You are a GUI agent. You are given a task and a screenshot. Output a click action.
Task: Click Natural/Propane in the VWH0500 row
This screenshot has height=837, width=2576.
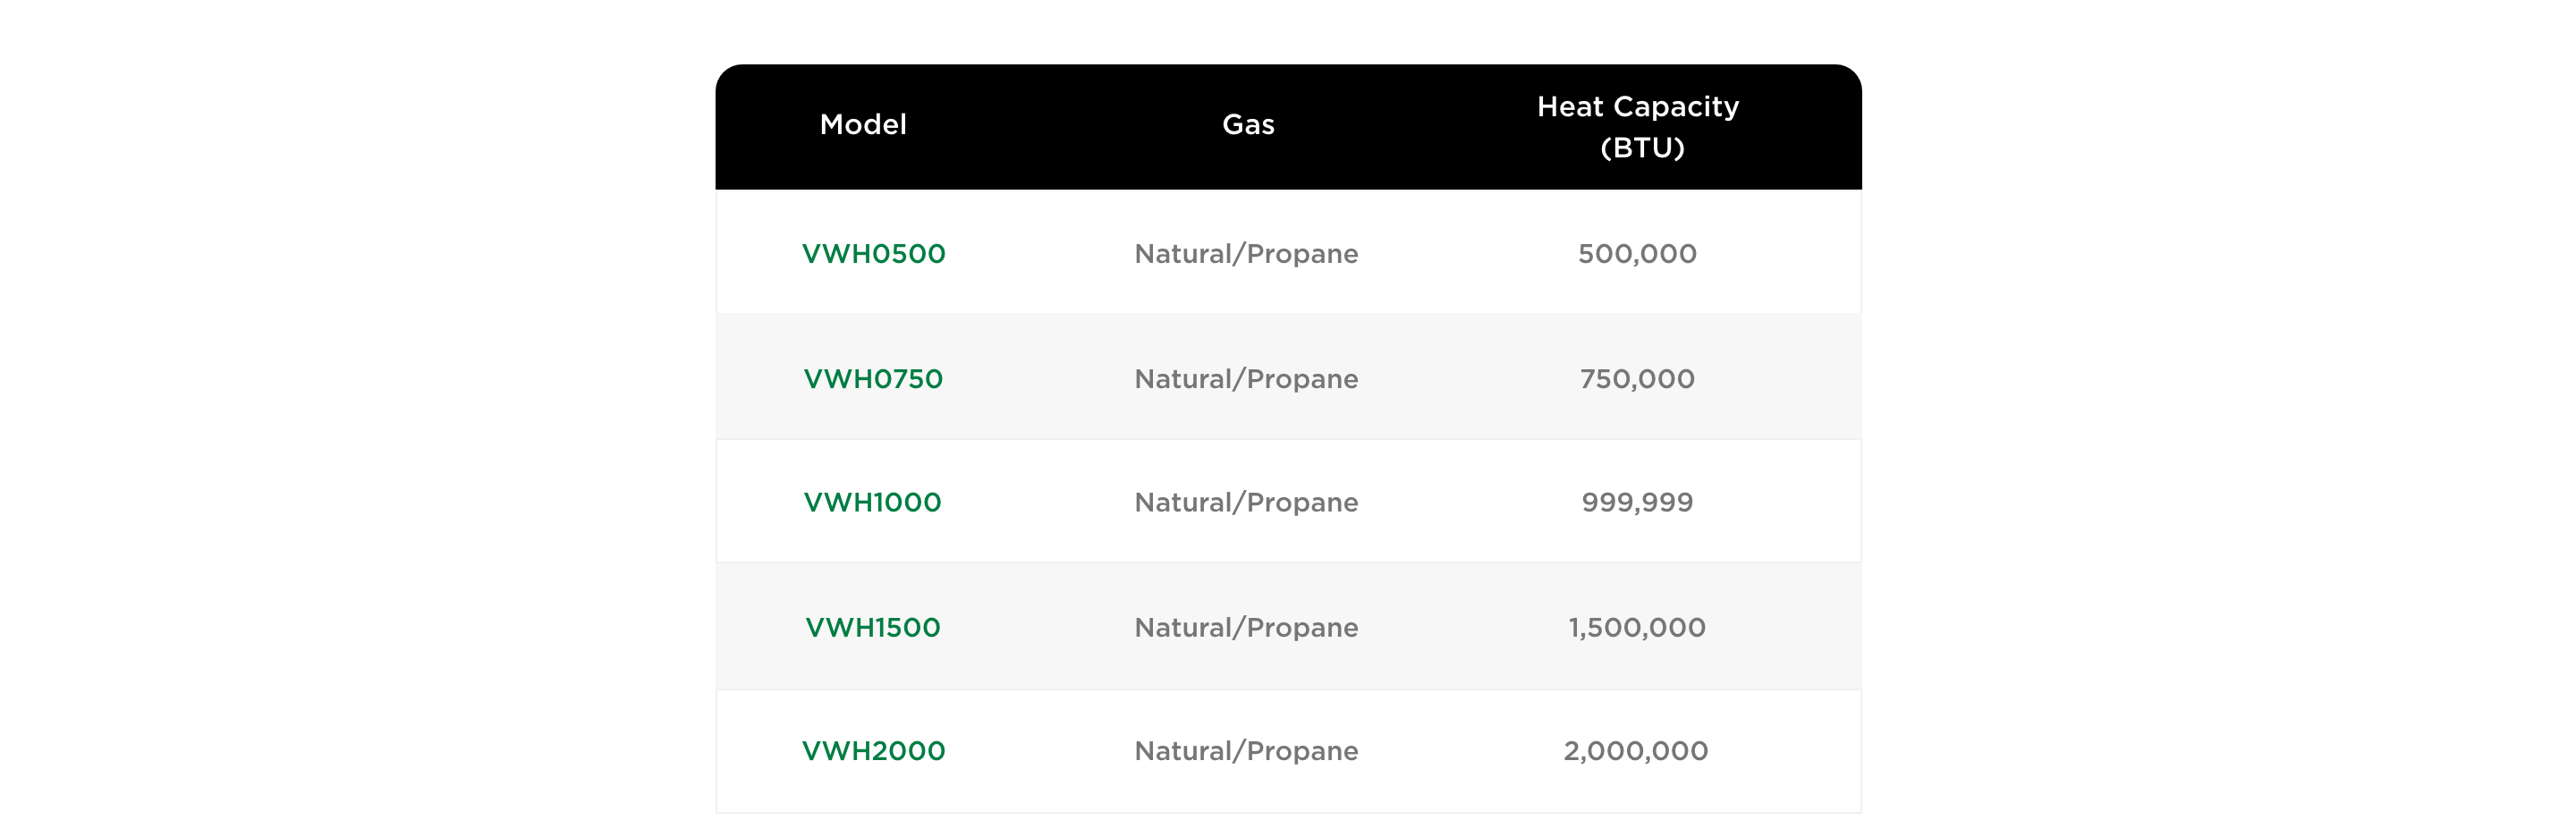coord(1246,253)
